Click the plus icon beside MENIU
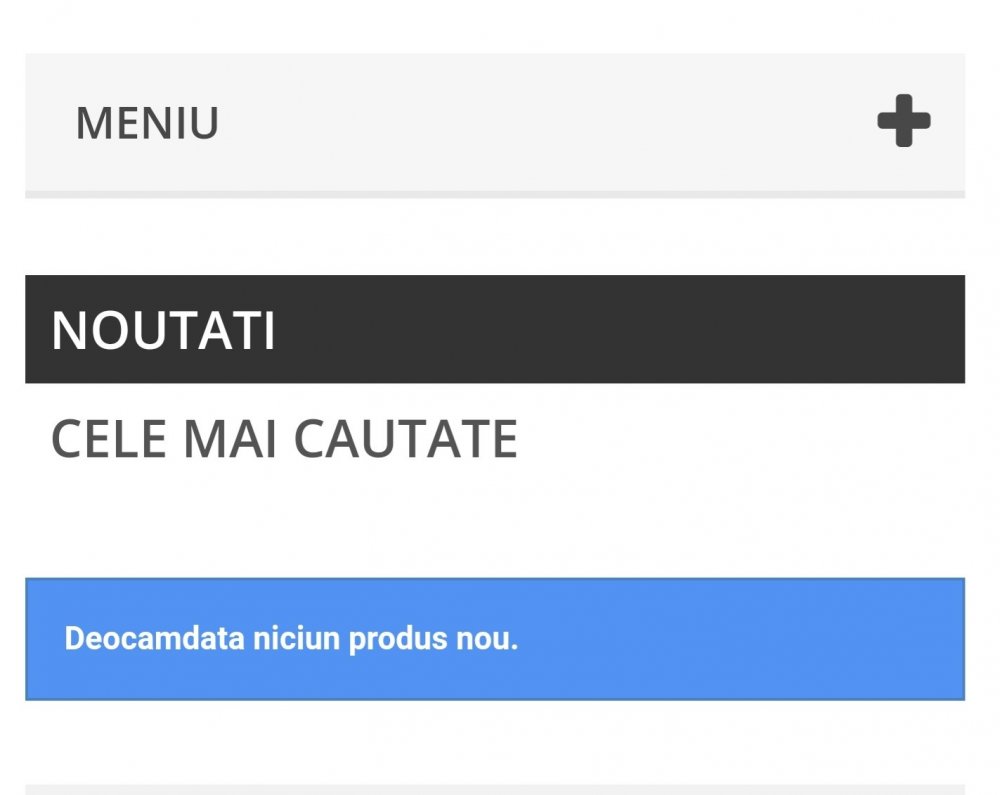Viewport: 1000px width, 795px height. (x=903, y=121)
